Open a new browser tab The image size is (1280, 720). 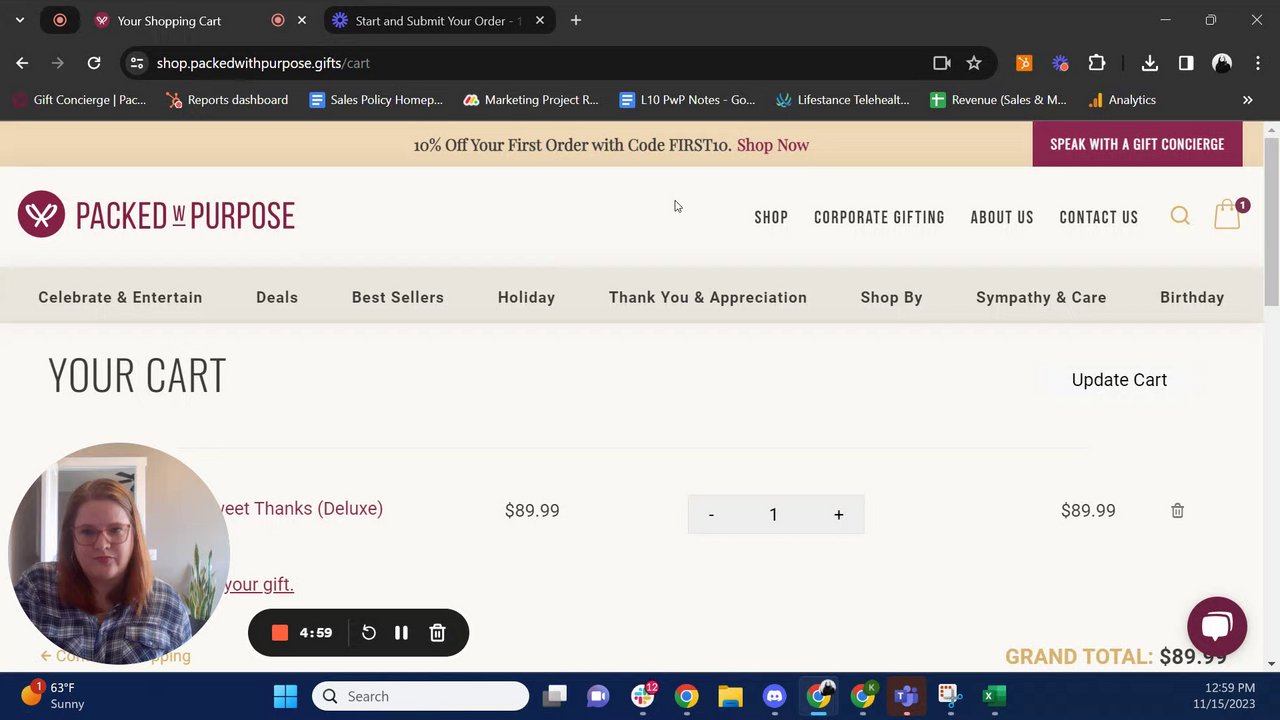(576, 20)
